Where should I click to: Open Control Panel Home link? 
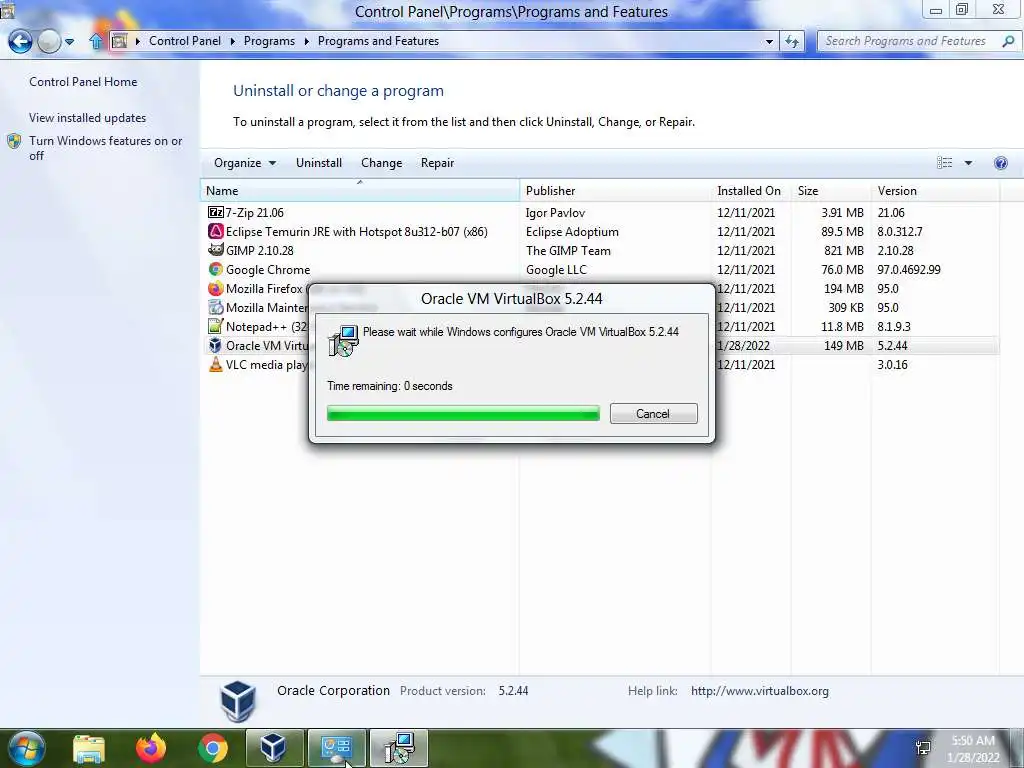coord(83,82)
